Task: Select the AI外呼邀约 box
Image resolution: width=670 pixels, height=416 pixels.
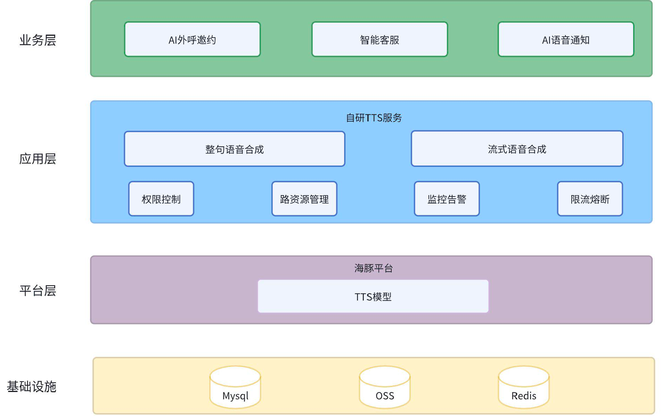Action: pyautogui.click(x=192, y=40)
